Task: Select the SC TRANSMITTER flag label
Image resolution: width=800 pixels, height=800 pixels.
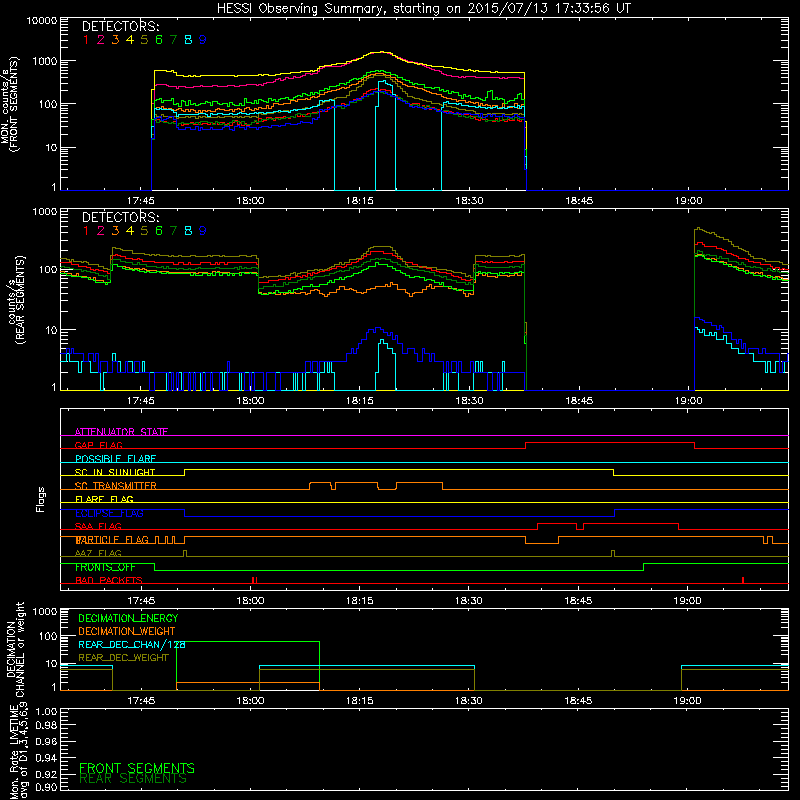Action: 115,486
